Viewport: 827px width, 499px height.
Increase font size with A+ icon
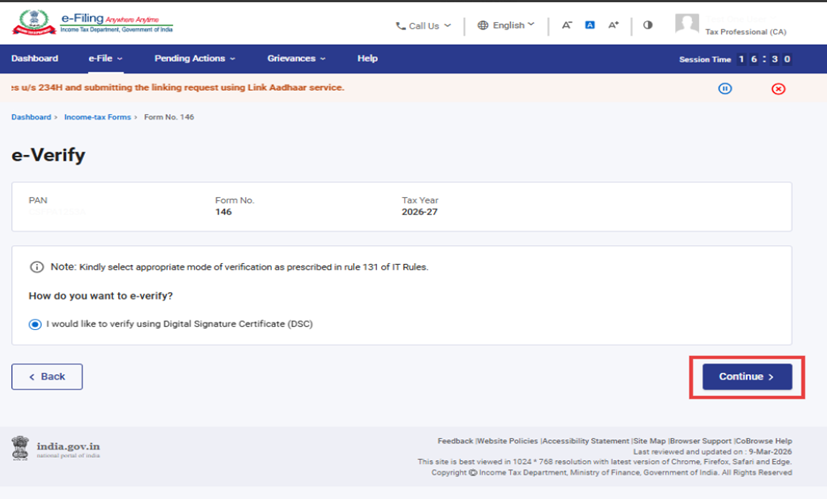tap(614, 25)
